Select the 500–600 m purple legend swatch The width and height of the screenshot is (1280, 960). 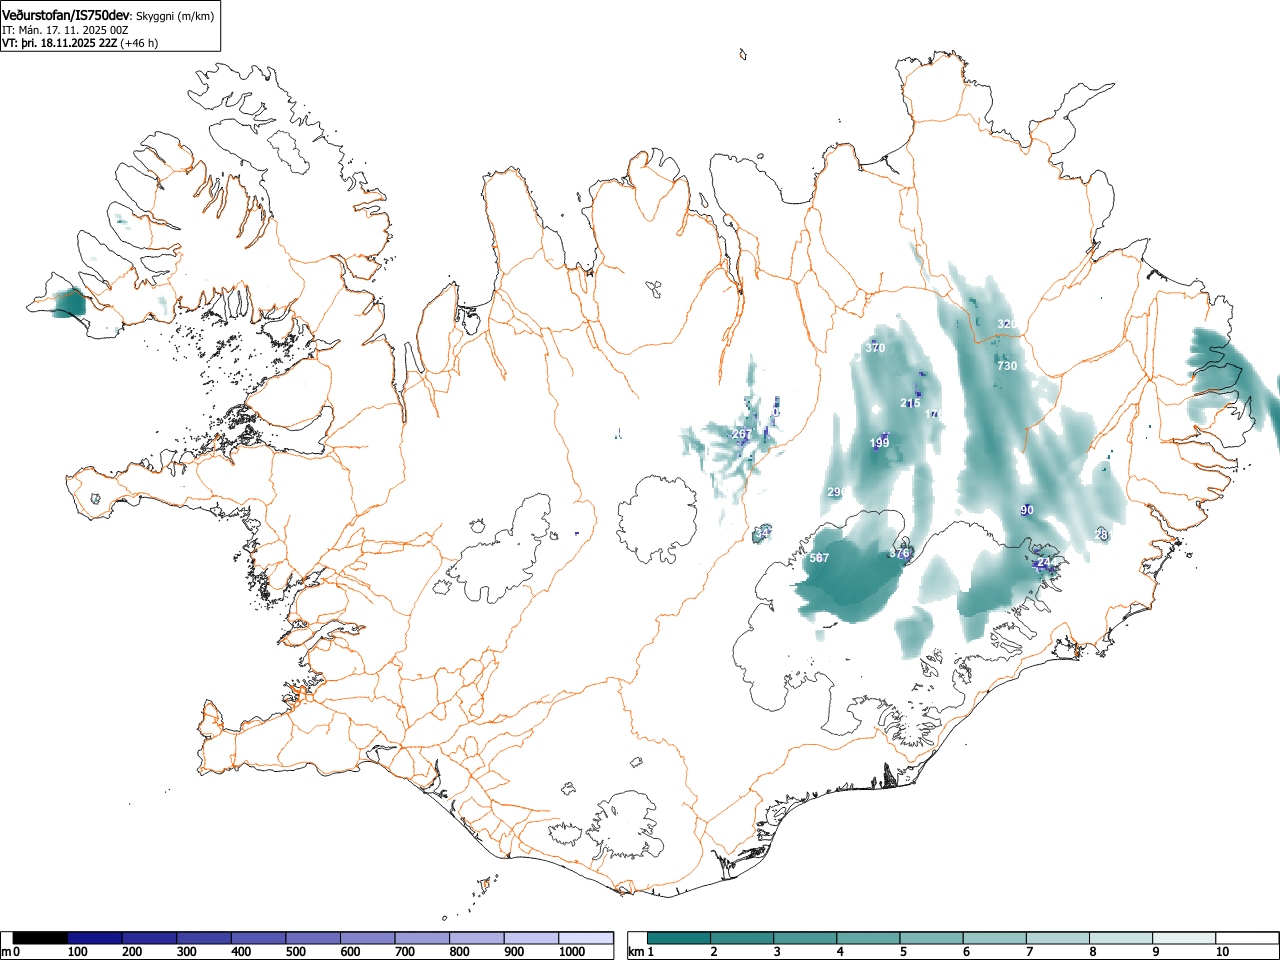coord(314,938)
